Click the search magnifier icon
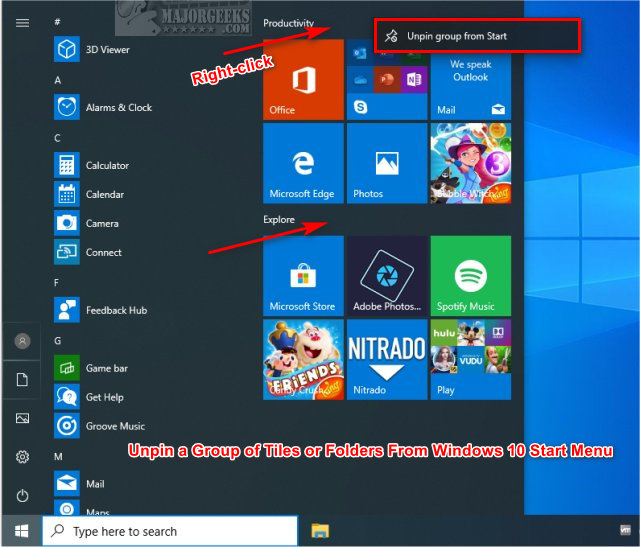The width and height of the screenshot is (640, 547). pyautogui.click(x=58, y=531)
